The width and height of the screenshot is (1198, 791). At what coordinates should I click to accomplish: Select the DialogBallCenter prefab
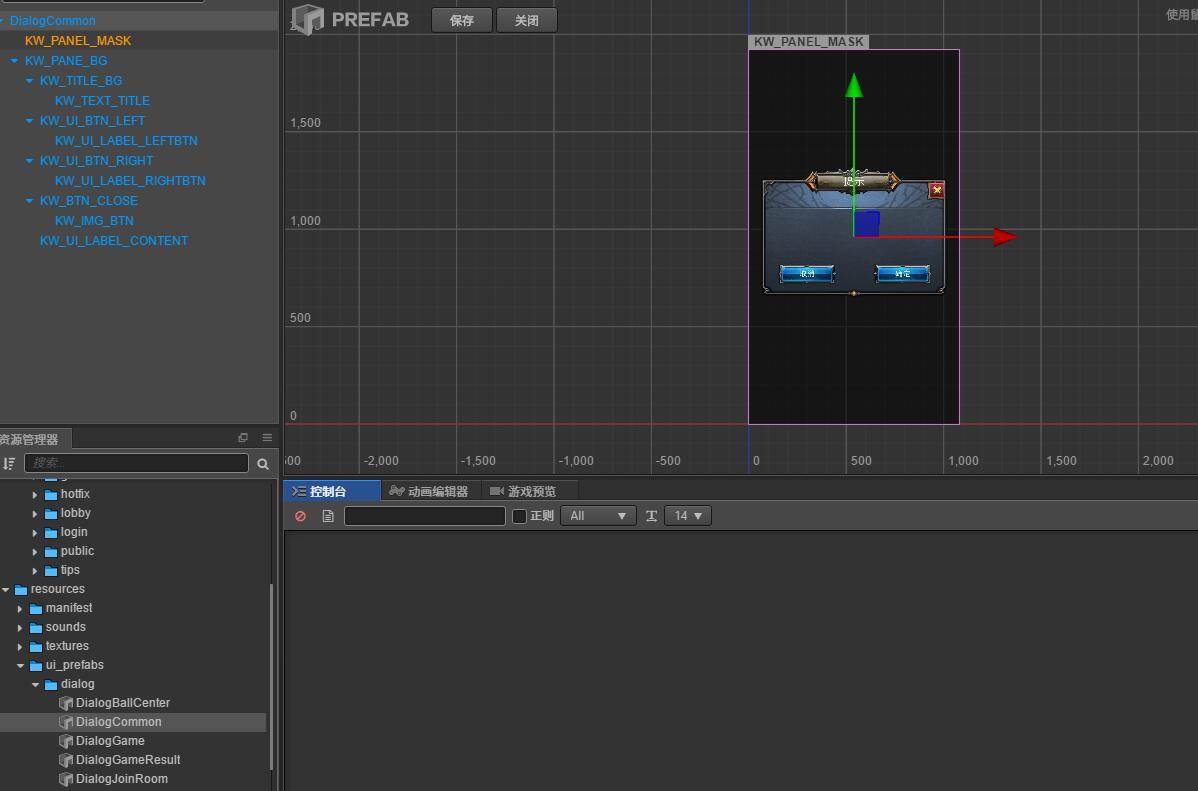pyautogui.click(x=122, y=703)
